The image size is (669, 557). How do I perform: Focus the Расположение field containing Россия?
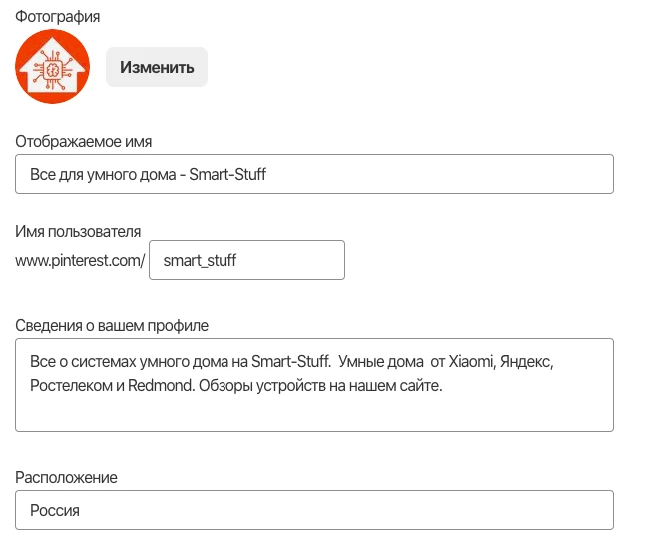314,510
